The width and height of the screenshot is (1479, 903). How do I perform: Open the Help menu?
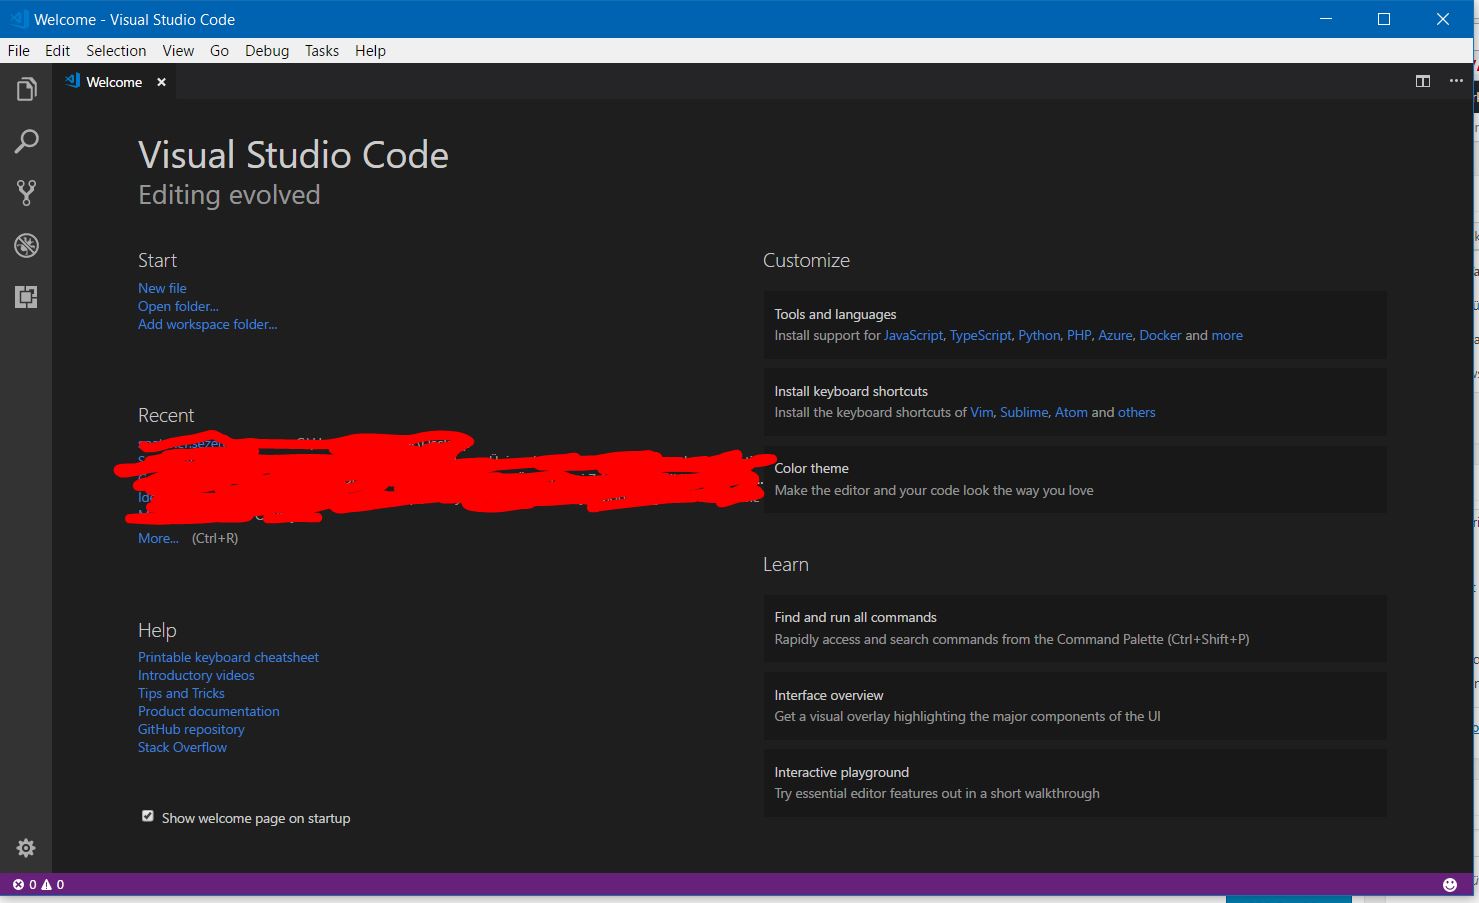[x=370, y=51]
